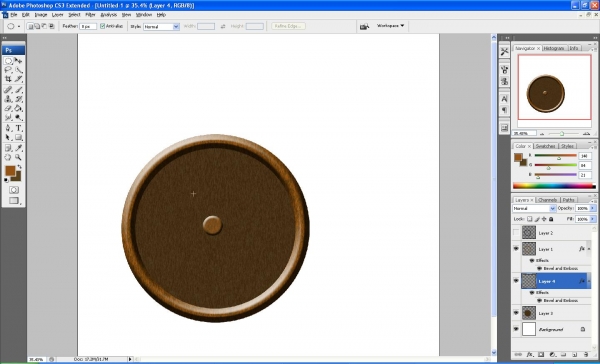Switch to the Paths tab
Viewport: 600px width, 364px height.
click(x=569, y=200)
